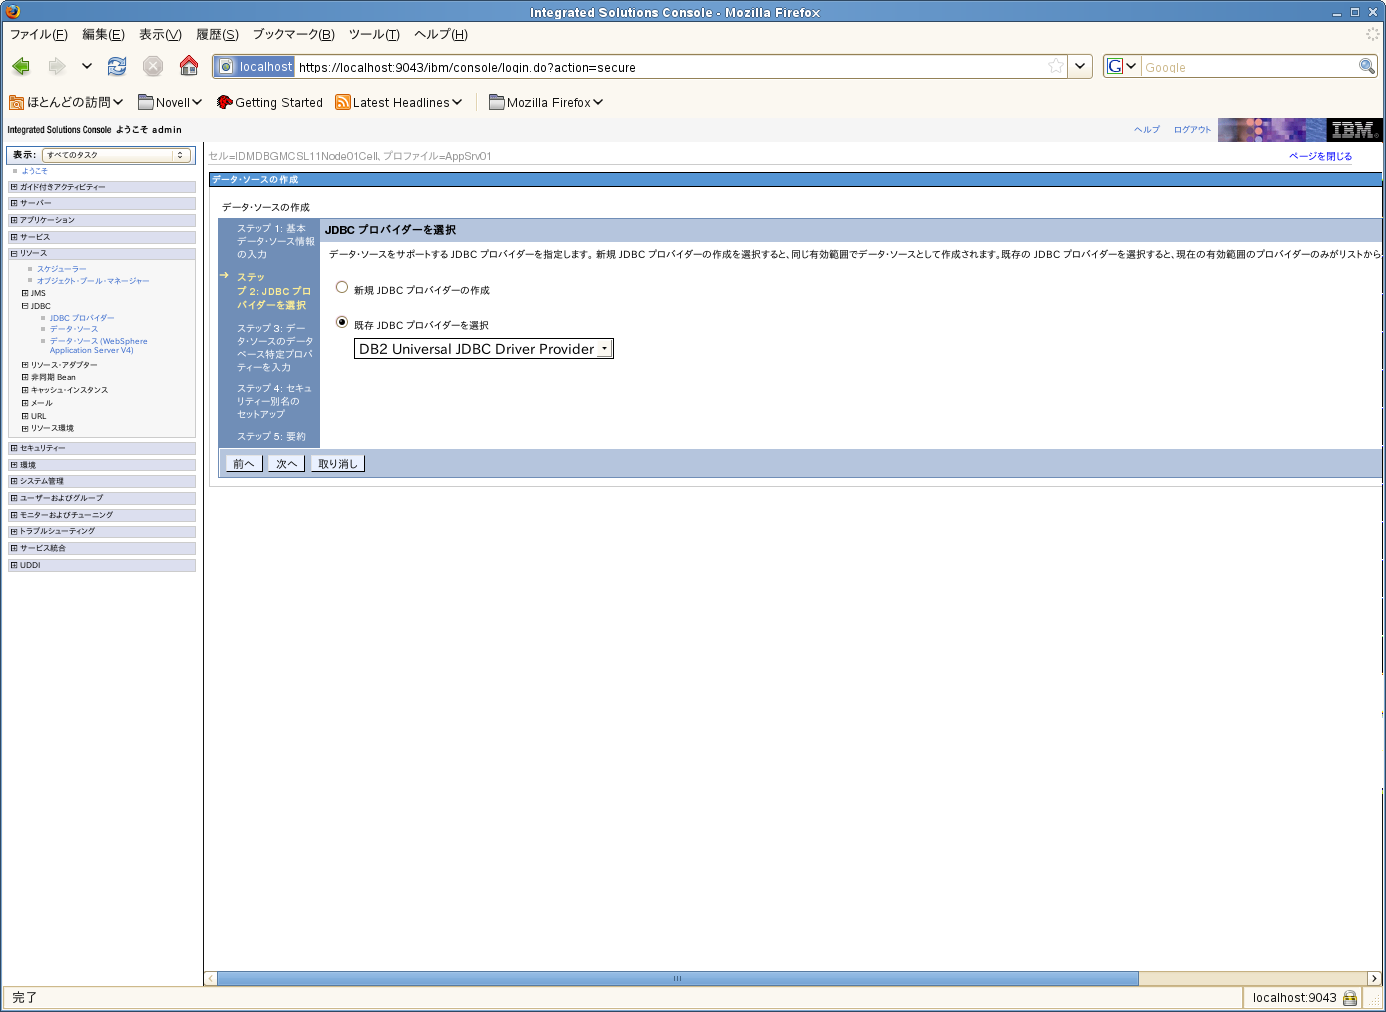Viewport: 1386px width, 1012px height.
Task: Open the Latest Headlines feed bookmark
Action: (399, 102)
